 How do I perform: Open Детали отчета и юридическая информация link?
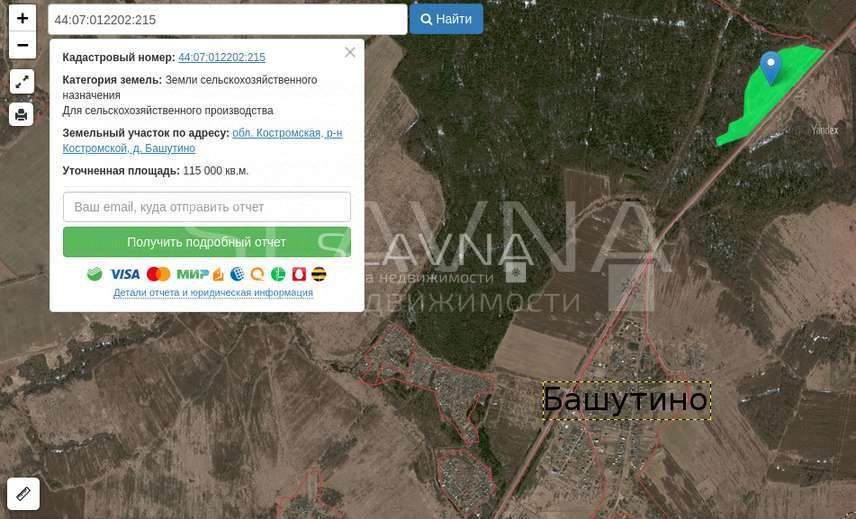[213, 293]
